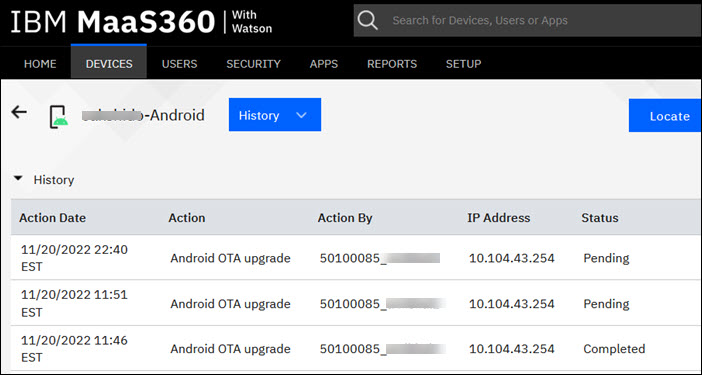Click the Action By value in the 22:40 row
702x375 pixels.
[380, 258]
